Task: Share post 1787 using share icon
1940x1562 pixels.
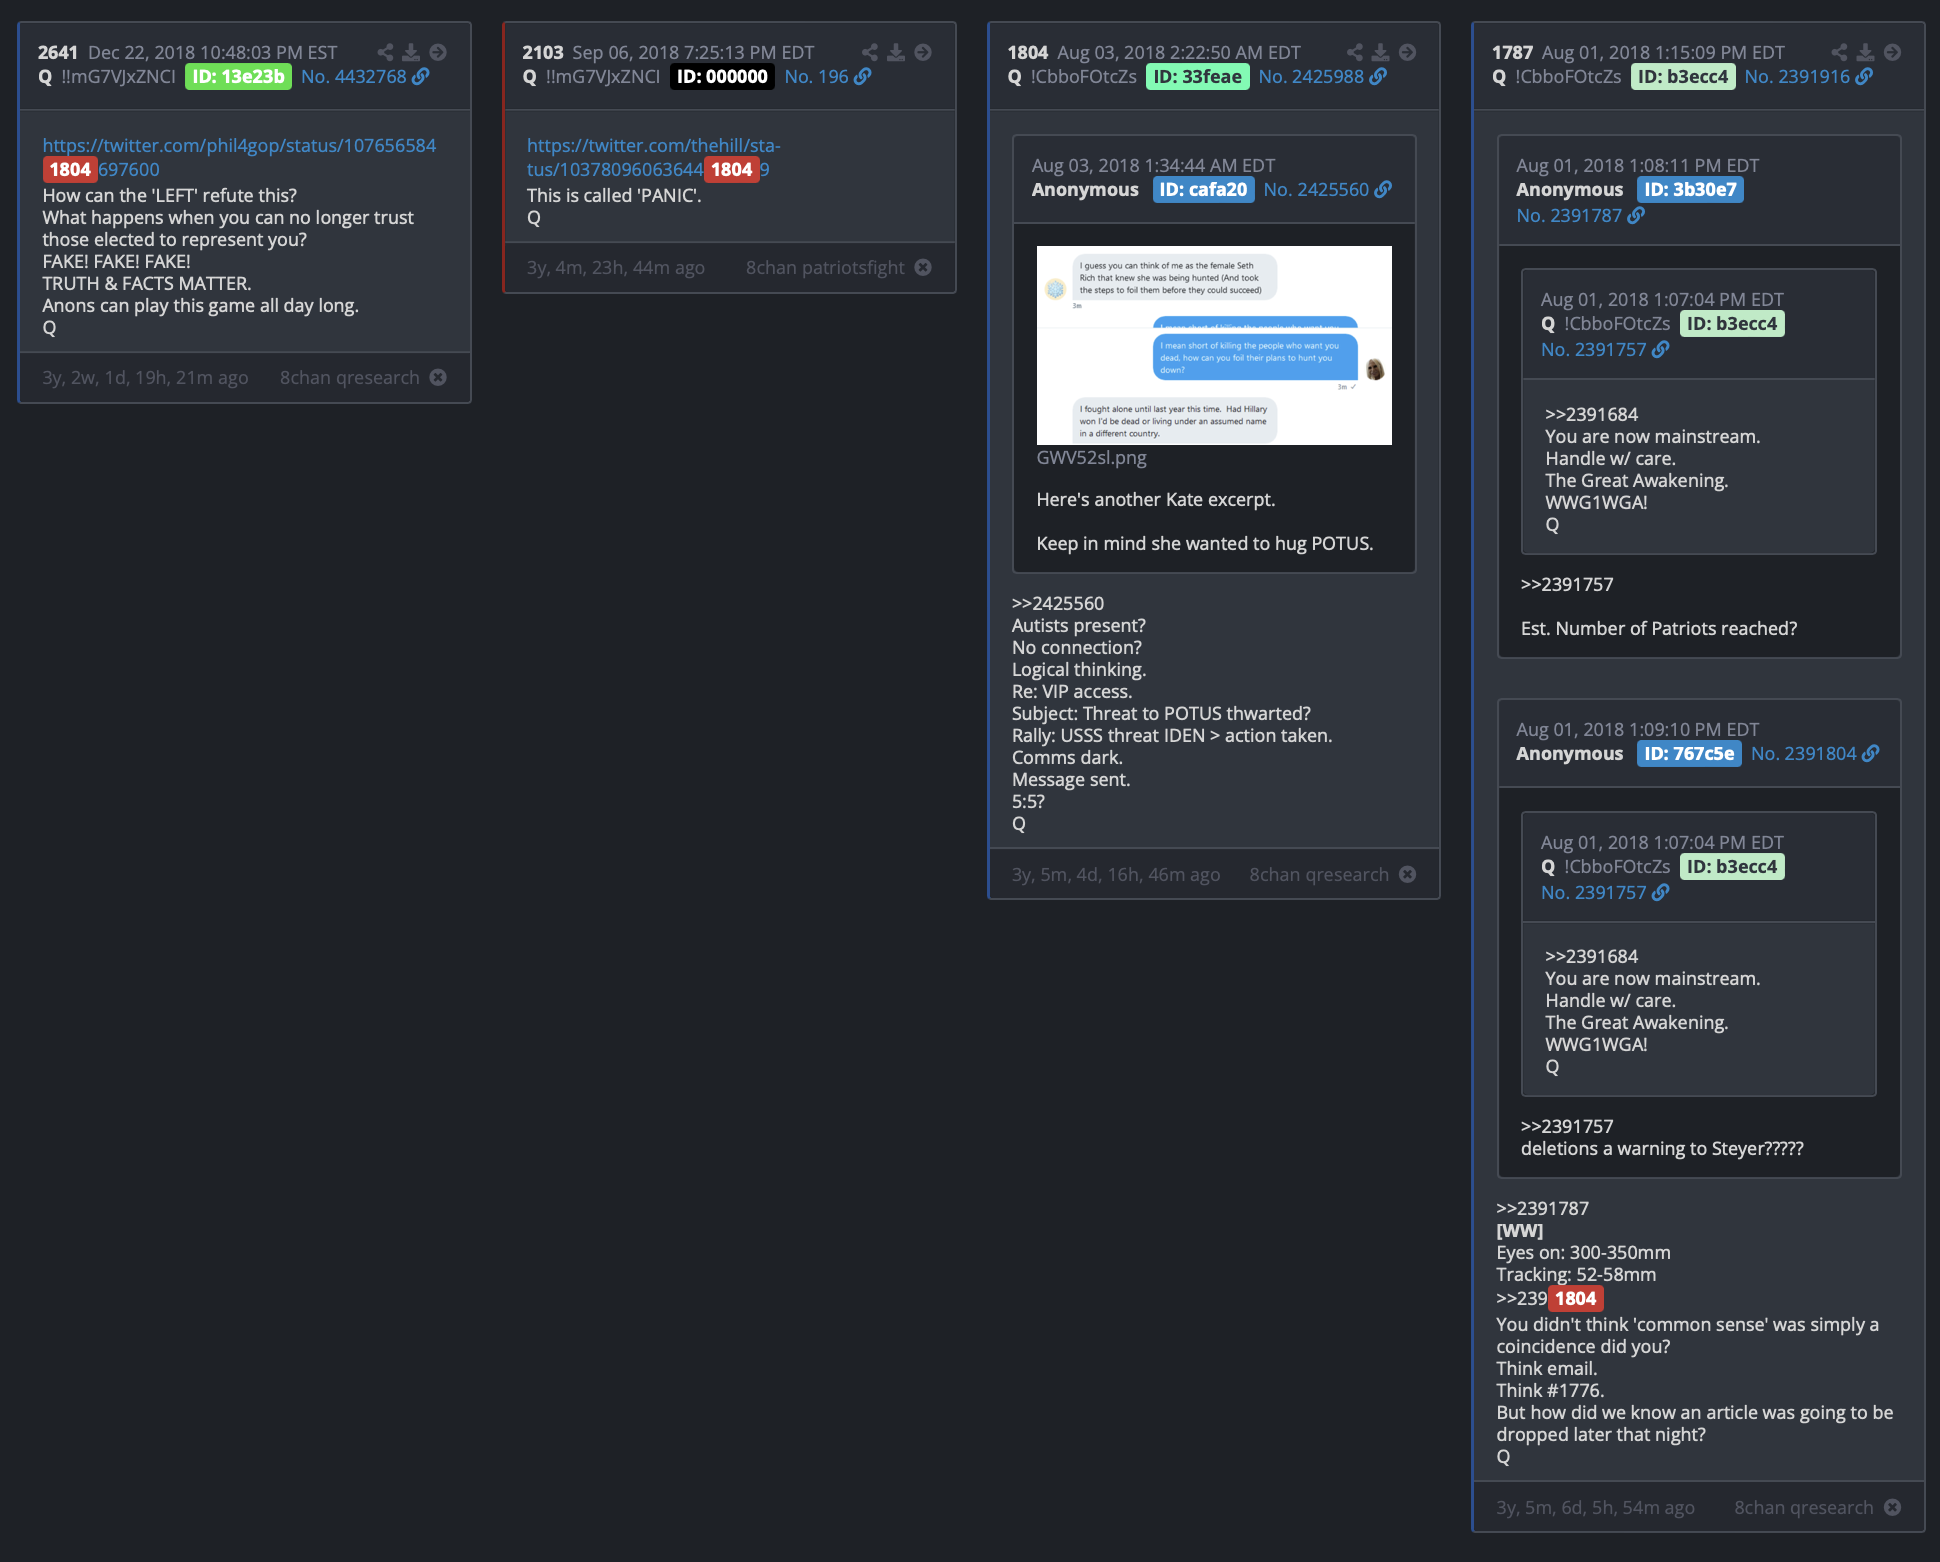Action: (1840, 52)
